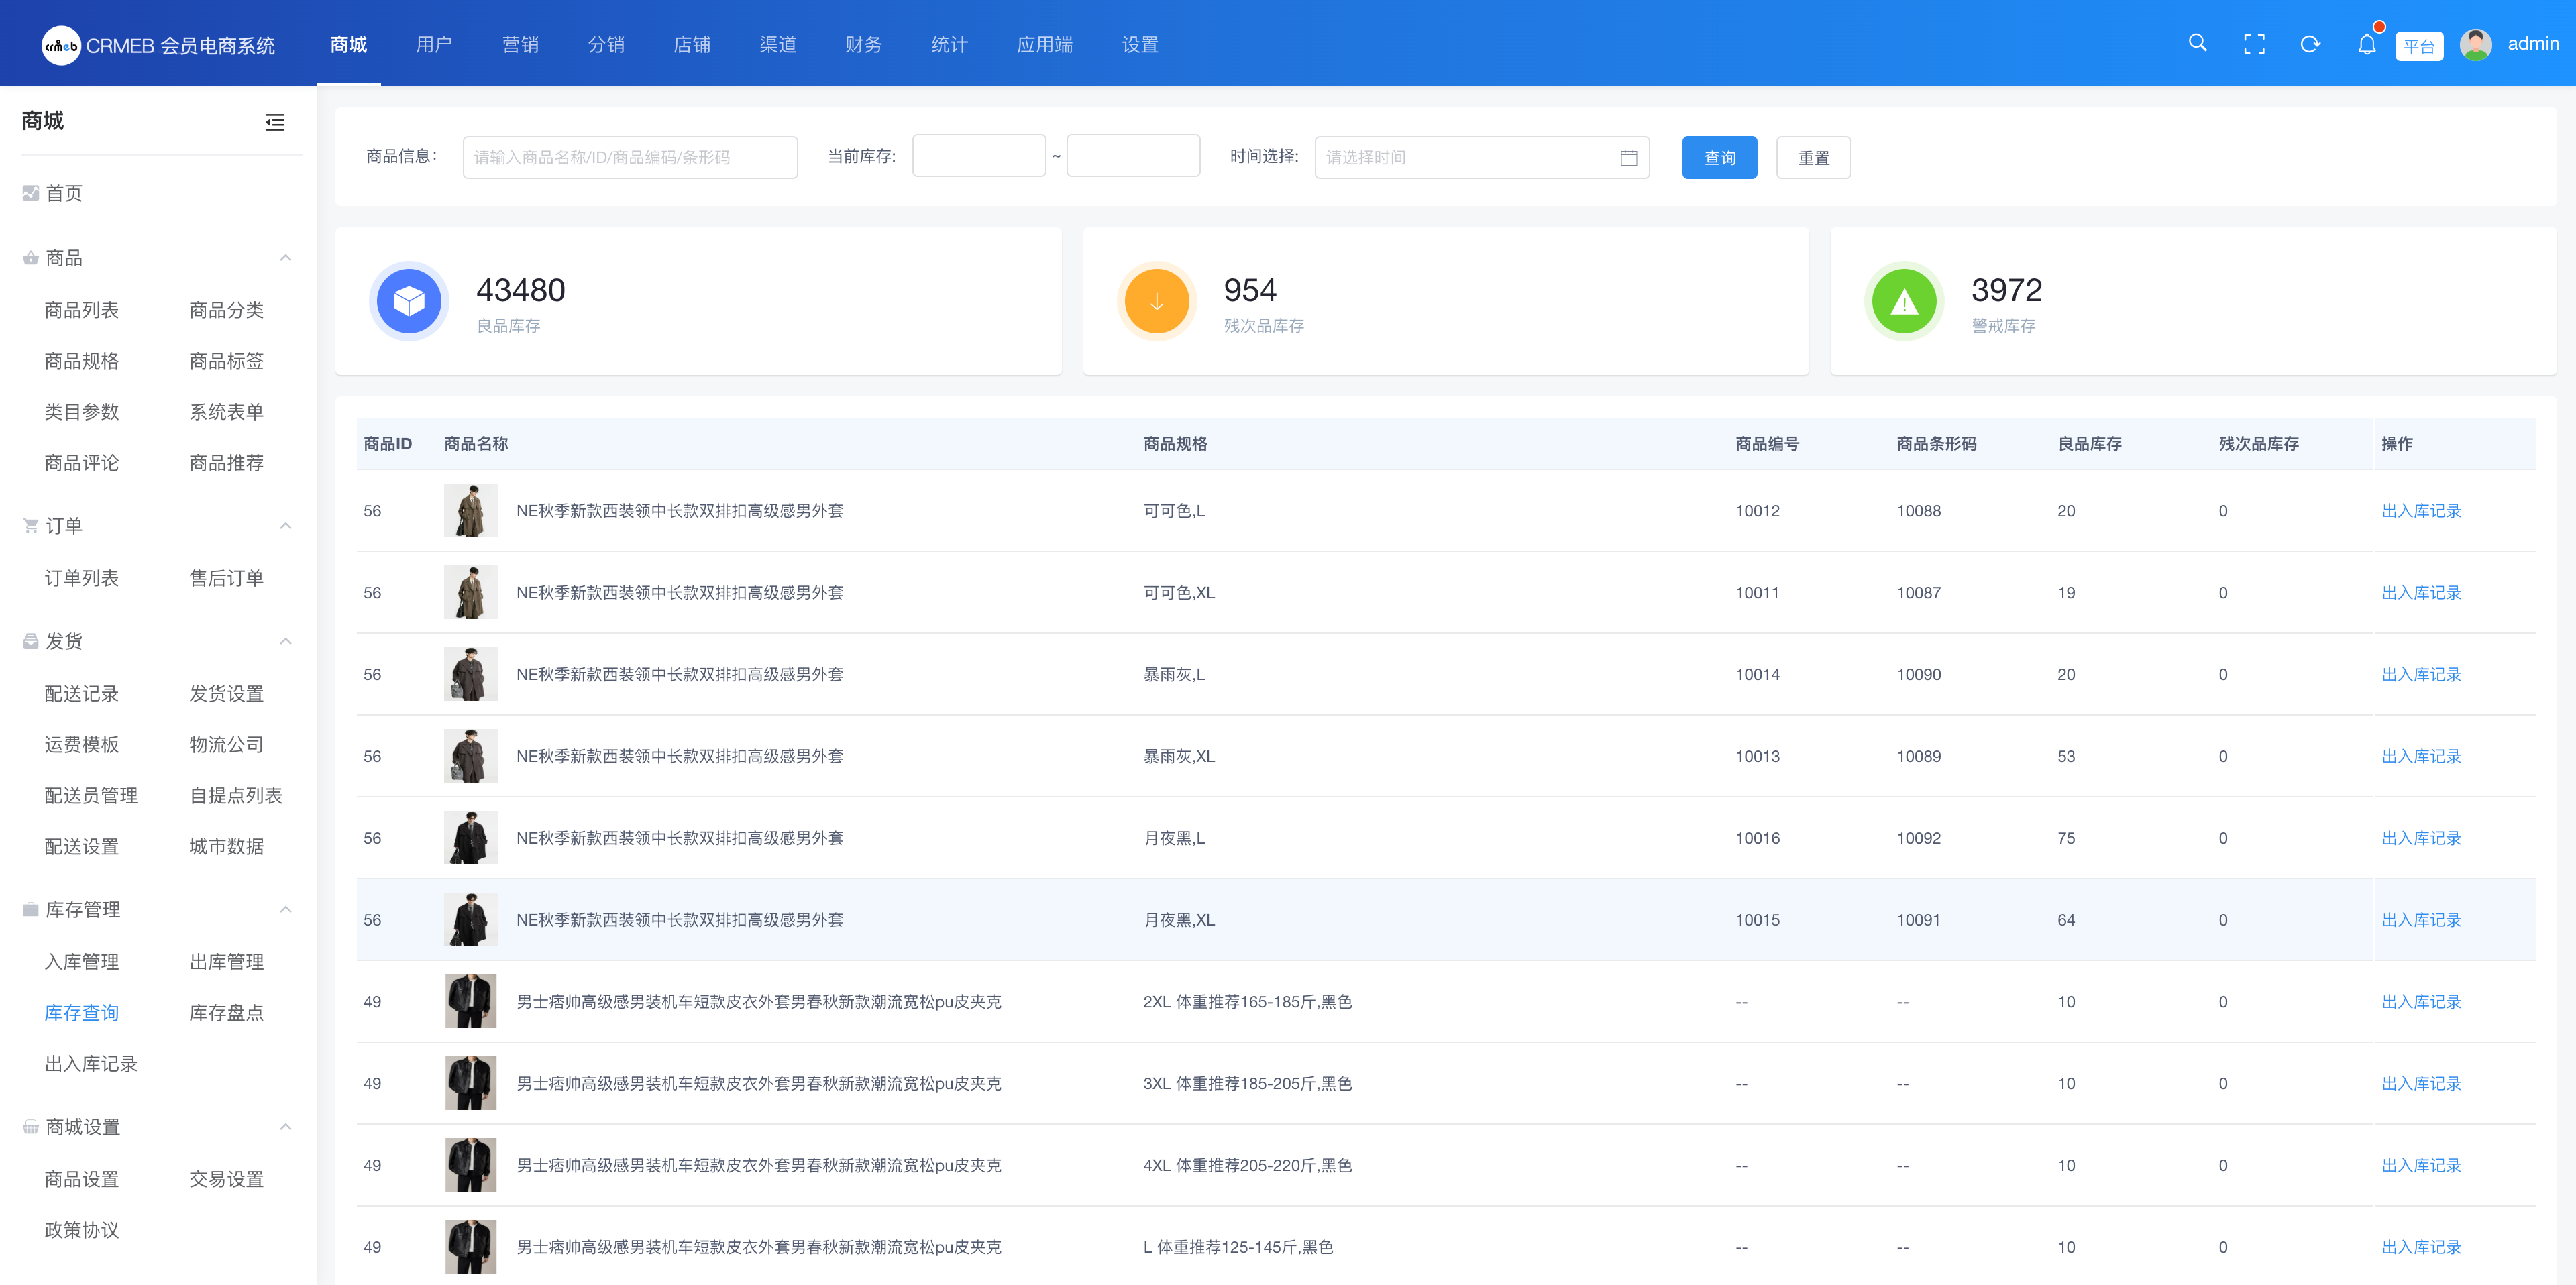Open 出入库记录 link for 可可色,L row
This screenshot has height=1285, width=2576.
[x=2420, y=511]
